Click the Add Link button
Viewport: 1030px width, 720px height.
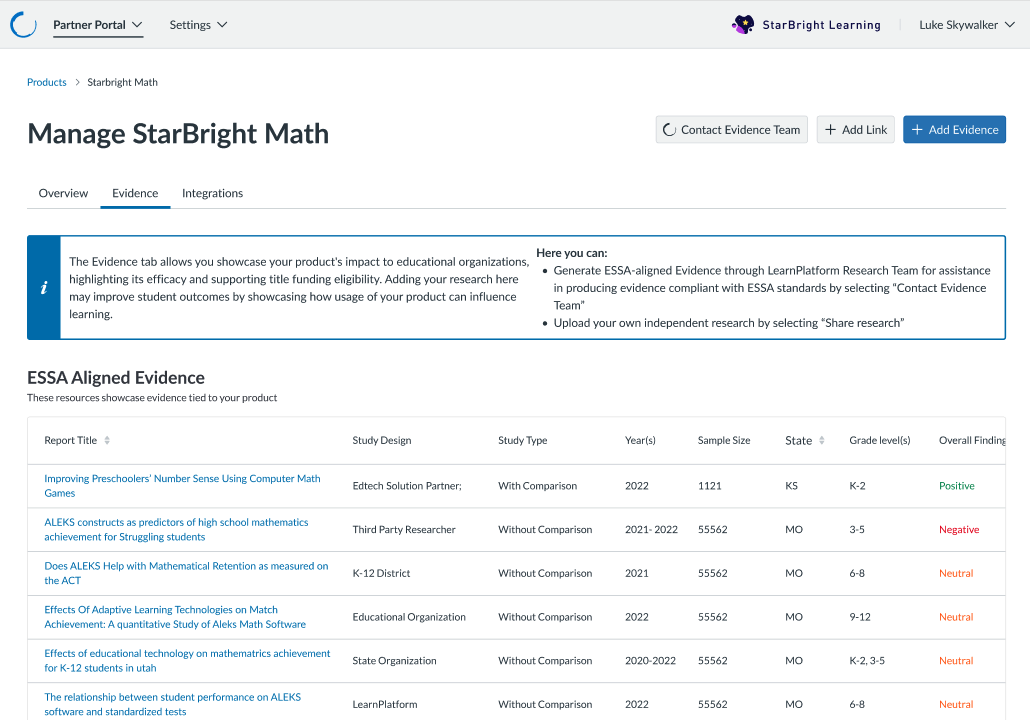856,129
